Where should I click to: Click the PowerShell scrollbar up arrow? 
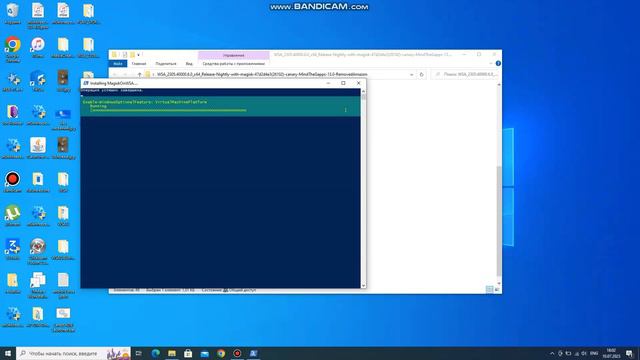[x=363, y=91]
